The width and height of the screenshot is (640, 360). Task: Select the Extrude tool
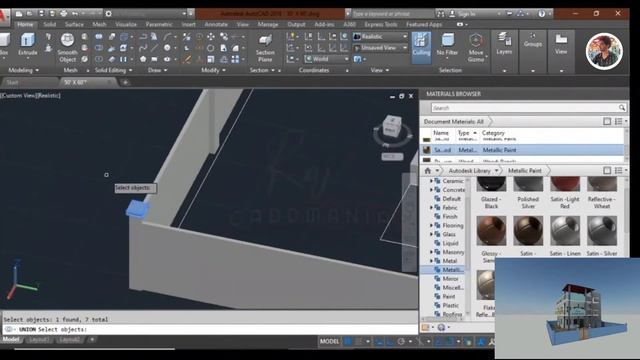tap(27, 44)
